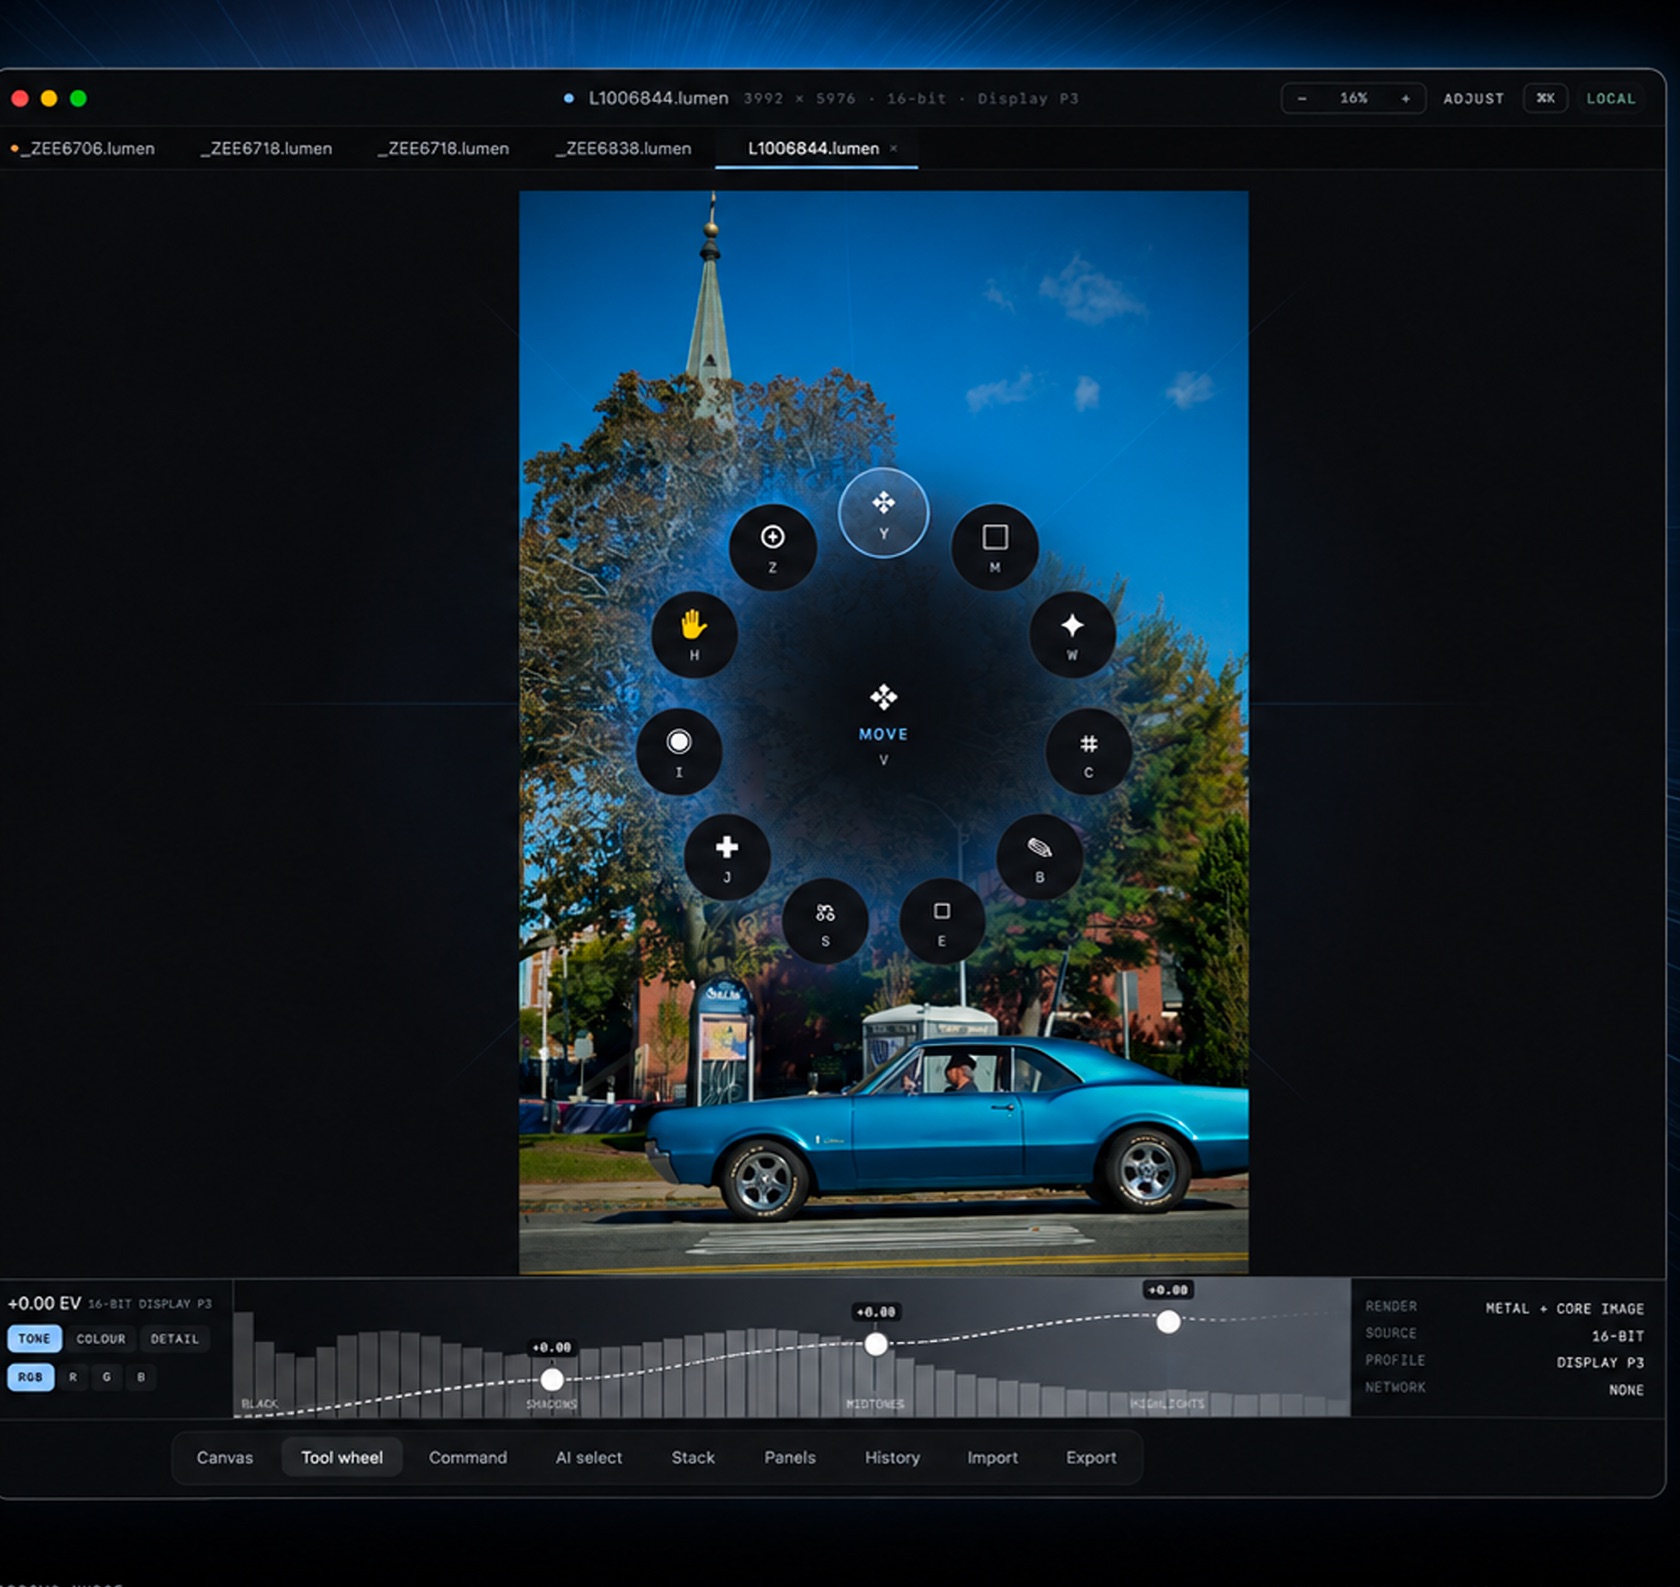Click the '+0.00 EV' exposure readout
The image size is (1680, 1587).
(x=44, y=1303)
